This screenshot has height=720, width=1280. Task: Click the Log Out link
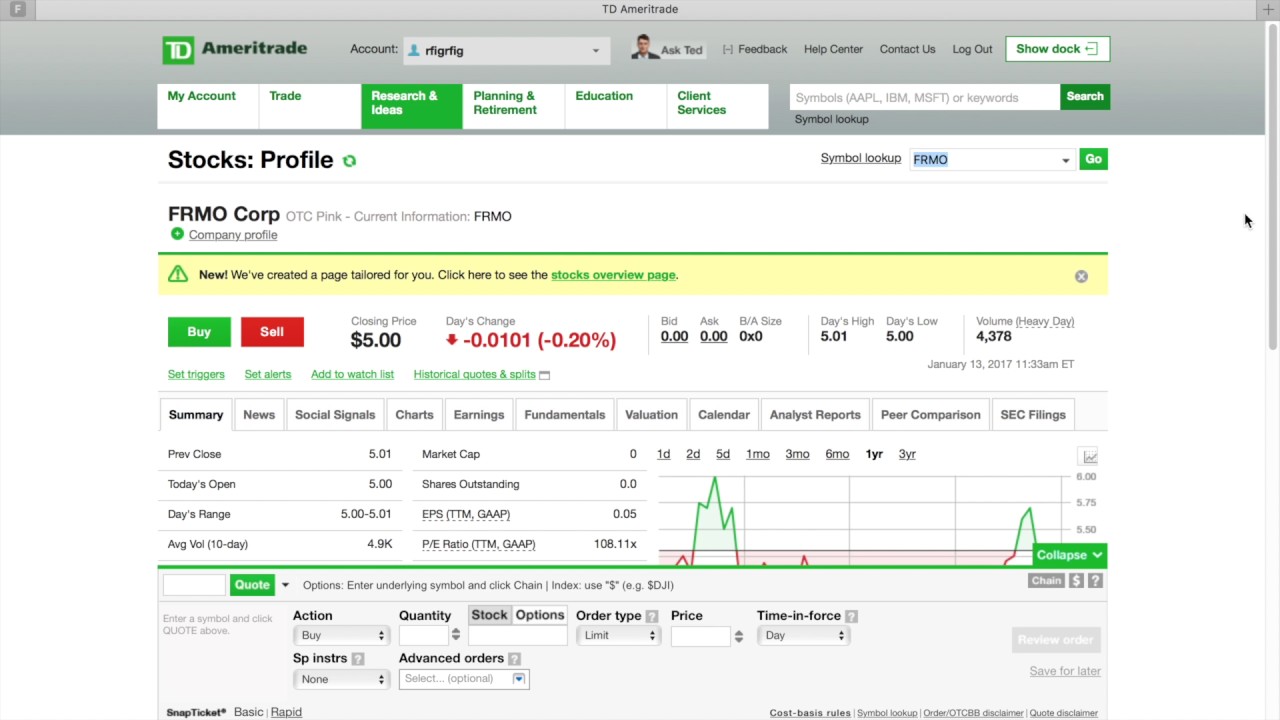(x=972, y=49)
